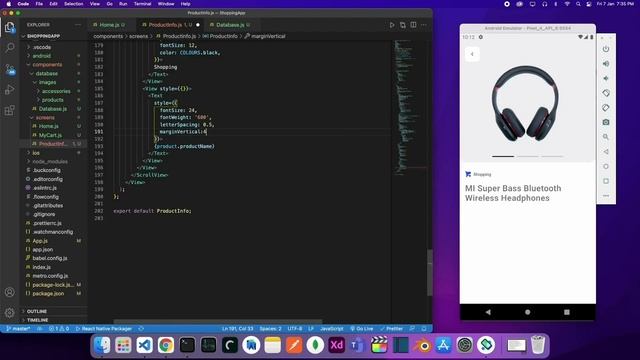
Task: Open MyCart.js in the explorer
Action: [50, 135]
